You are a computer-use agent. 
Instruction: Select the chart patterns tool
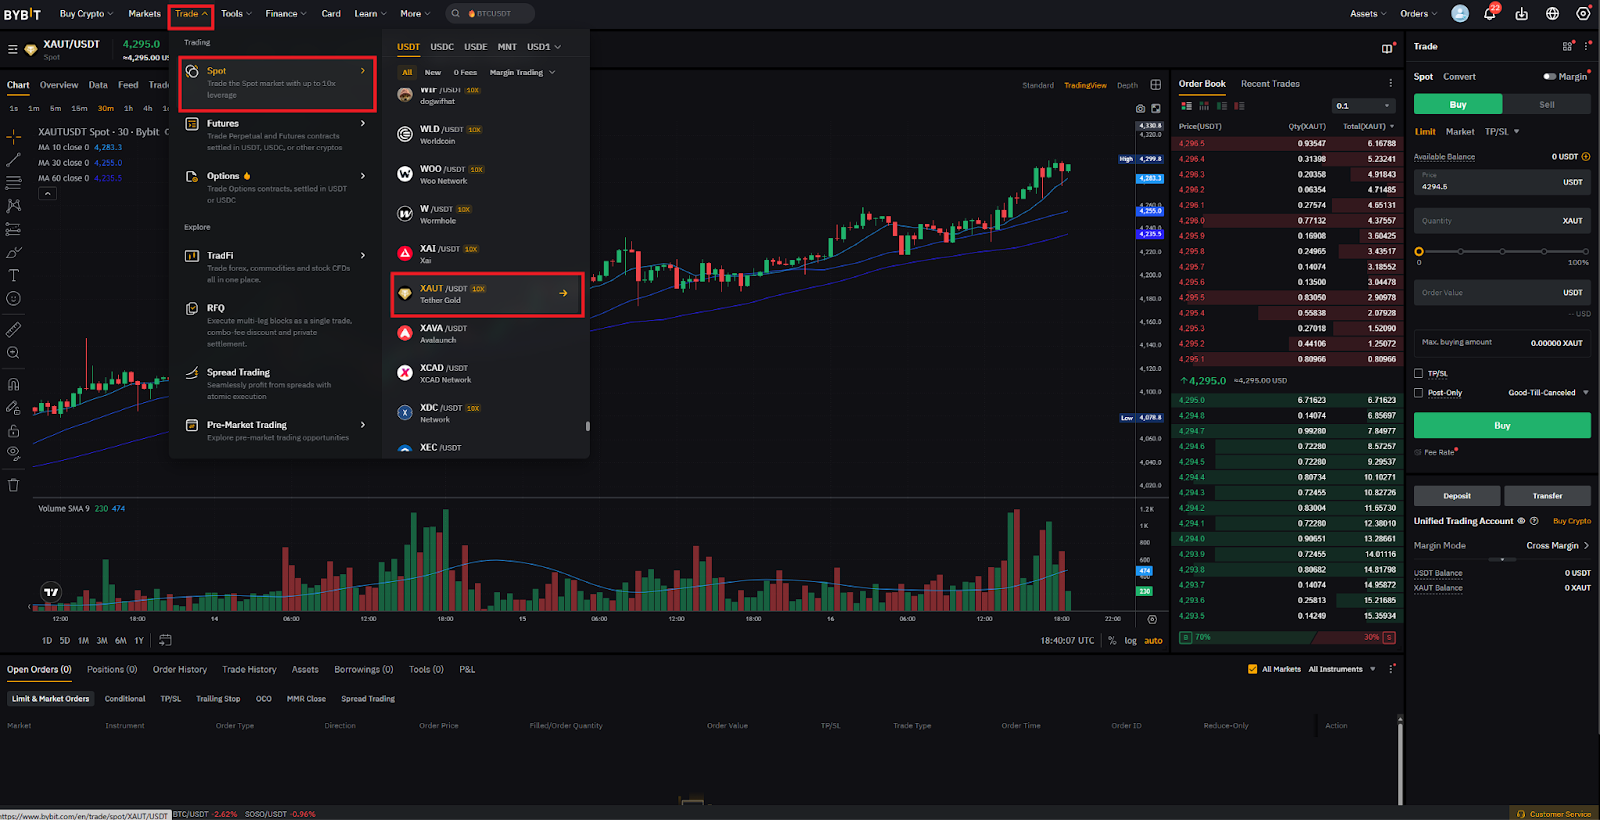pyautogui.click(x=14, y=205)
